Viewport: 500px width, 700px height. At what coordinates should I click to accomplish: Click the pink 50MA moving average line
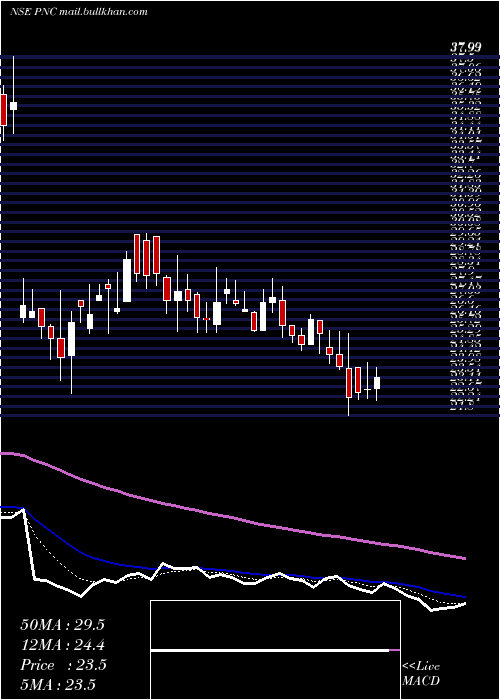[232, 517]
